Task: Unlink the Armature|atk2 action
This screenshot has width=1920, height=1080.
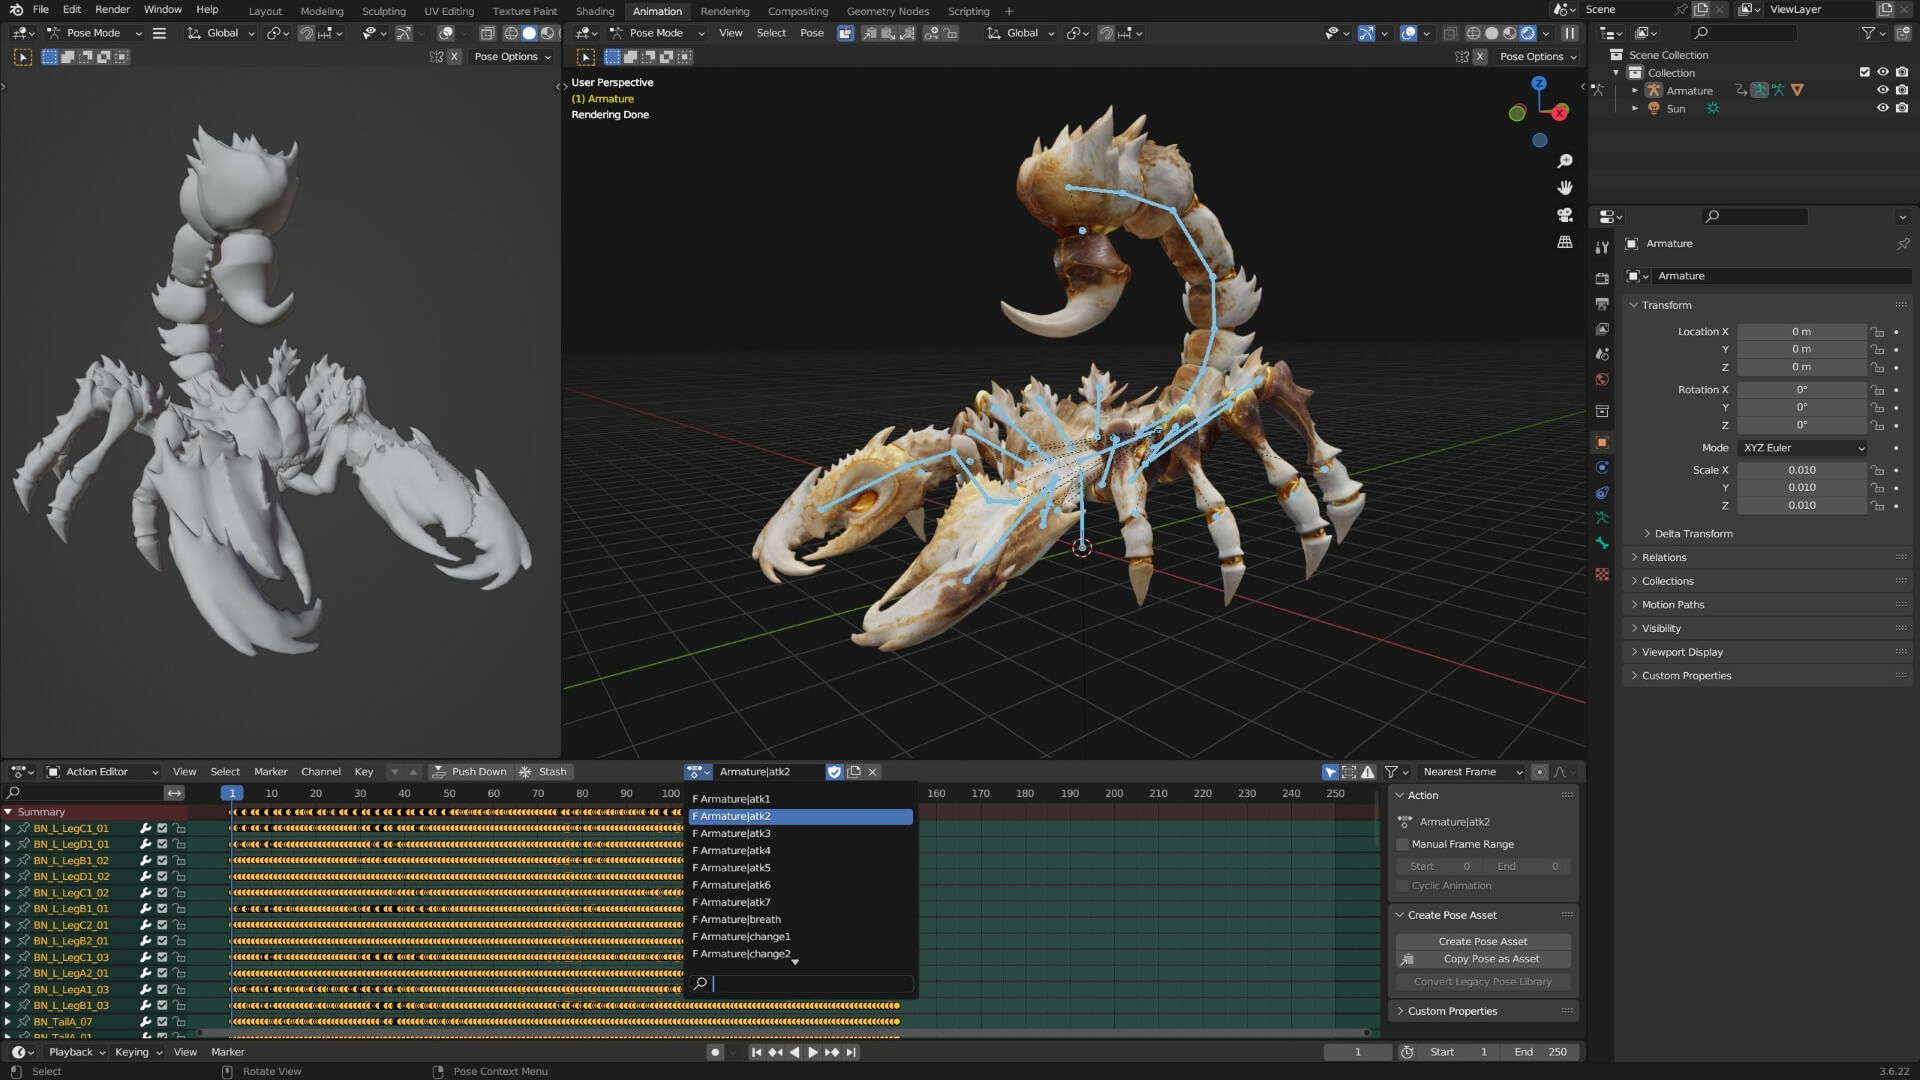Action: pyautogui.click(x=873, y=772)
